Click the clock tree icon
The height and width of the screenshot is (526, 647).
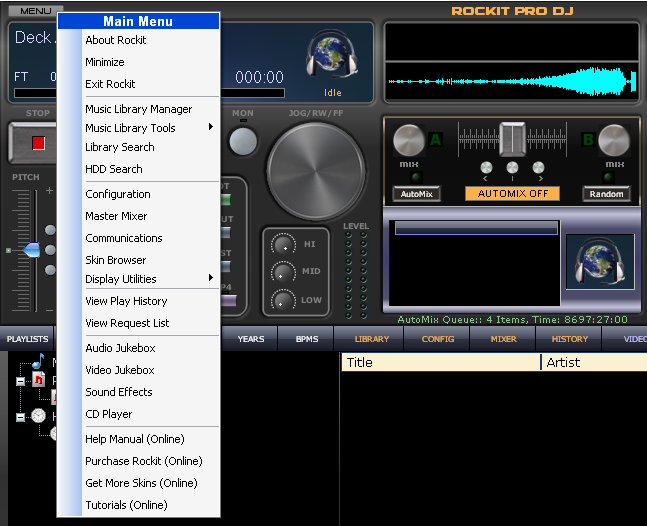pyautogui.click(x=39, y=415)
